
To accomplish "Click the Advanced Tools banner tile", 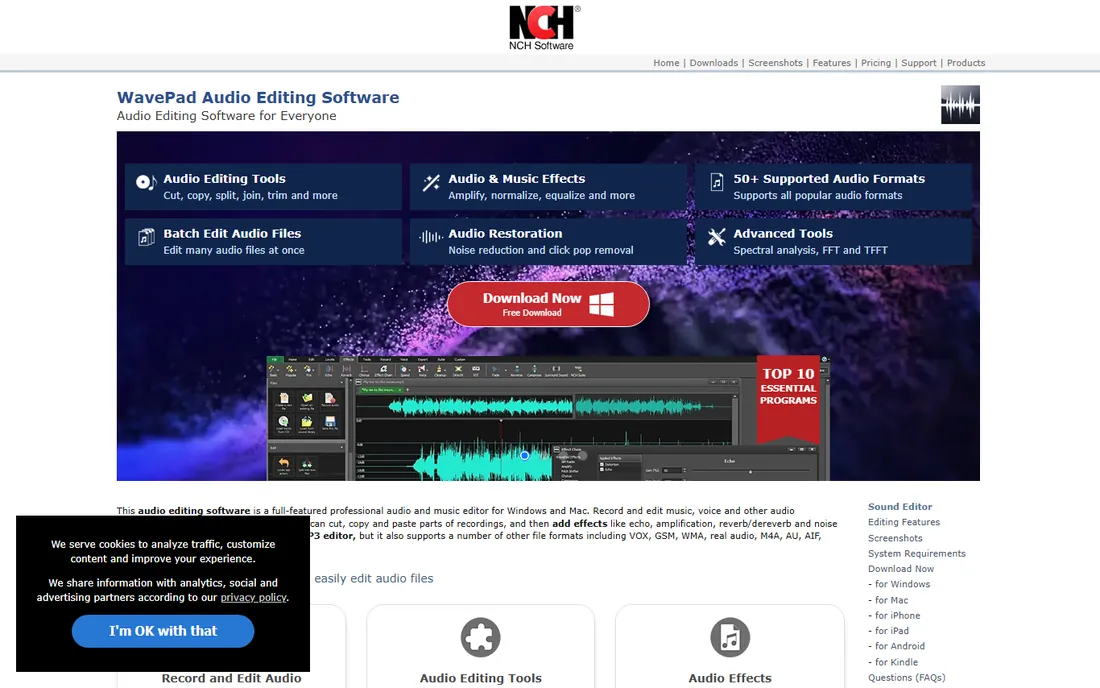I will tap(833, 241).
